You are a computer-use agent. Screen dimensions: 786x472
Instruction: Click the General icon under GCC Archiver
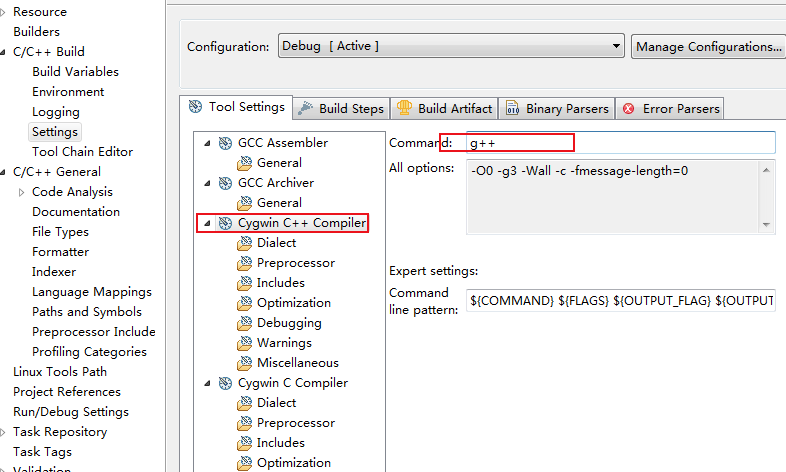pos(244,203)
